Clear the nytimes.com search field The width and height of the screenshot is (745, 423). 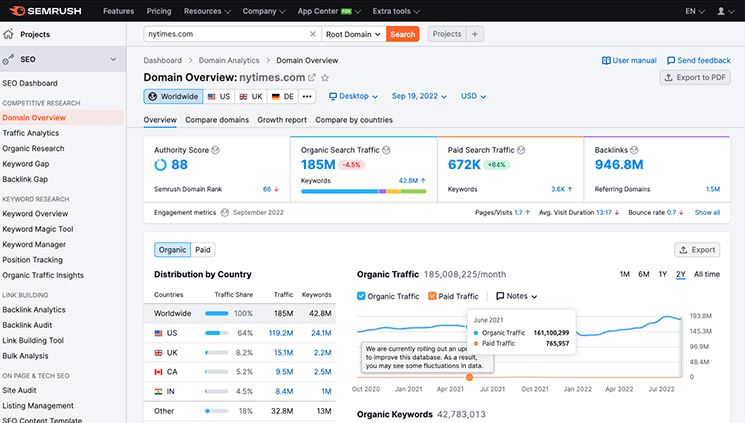point(313,34)
